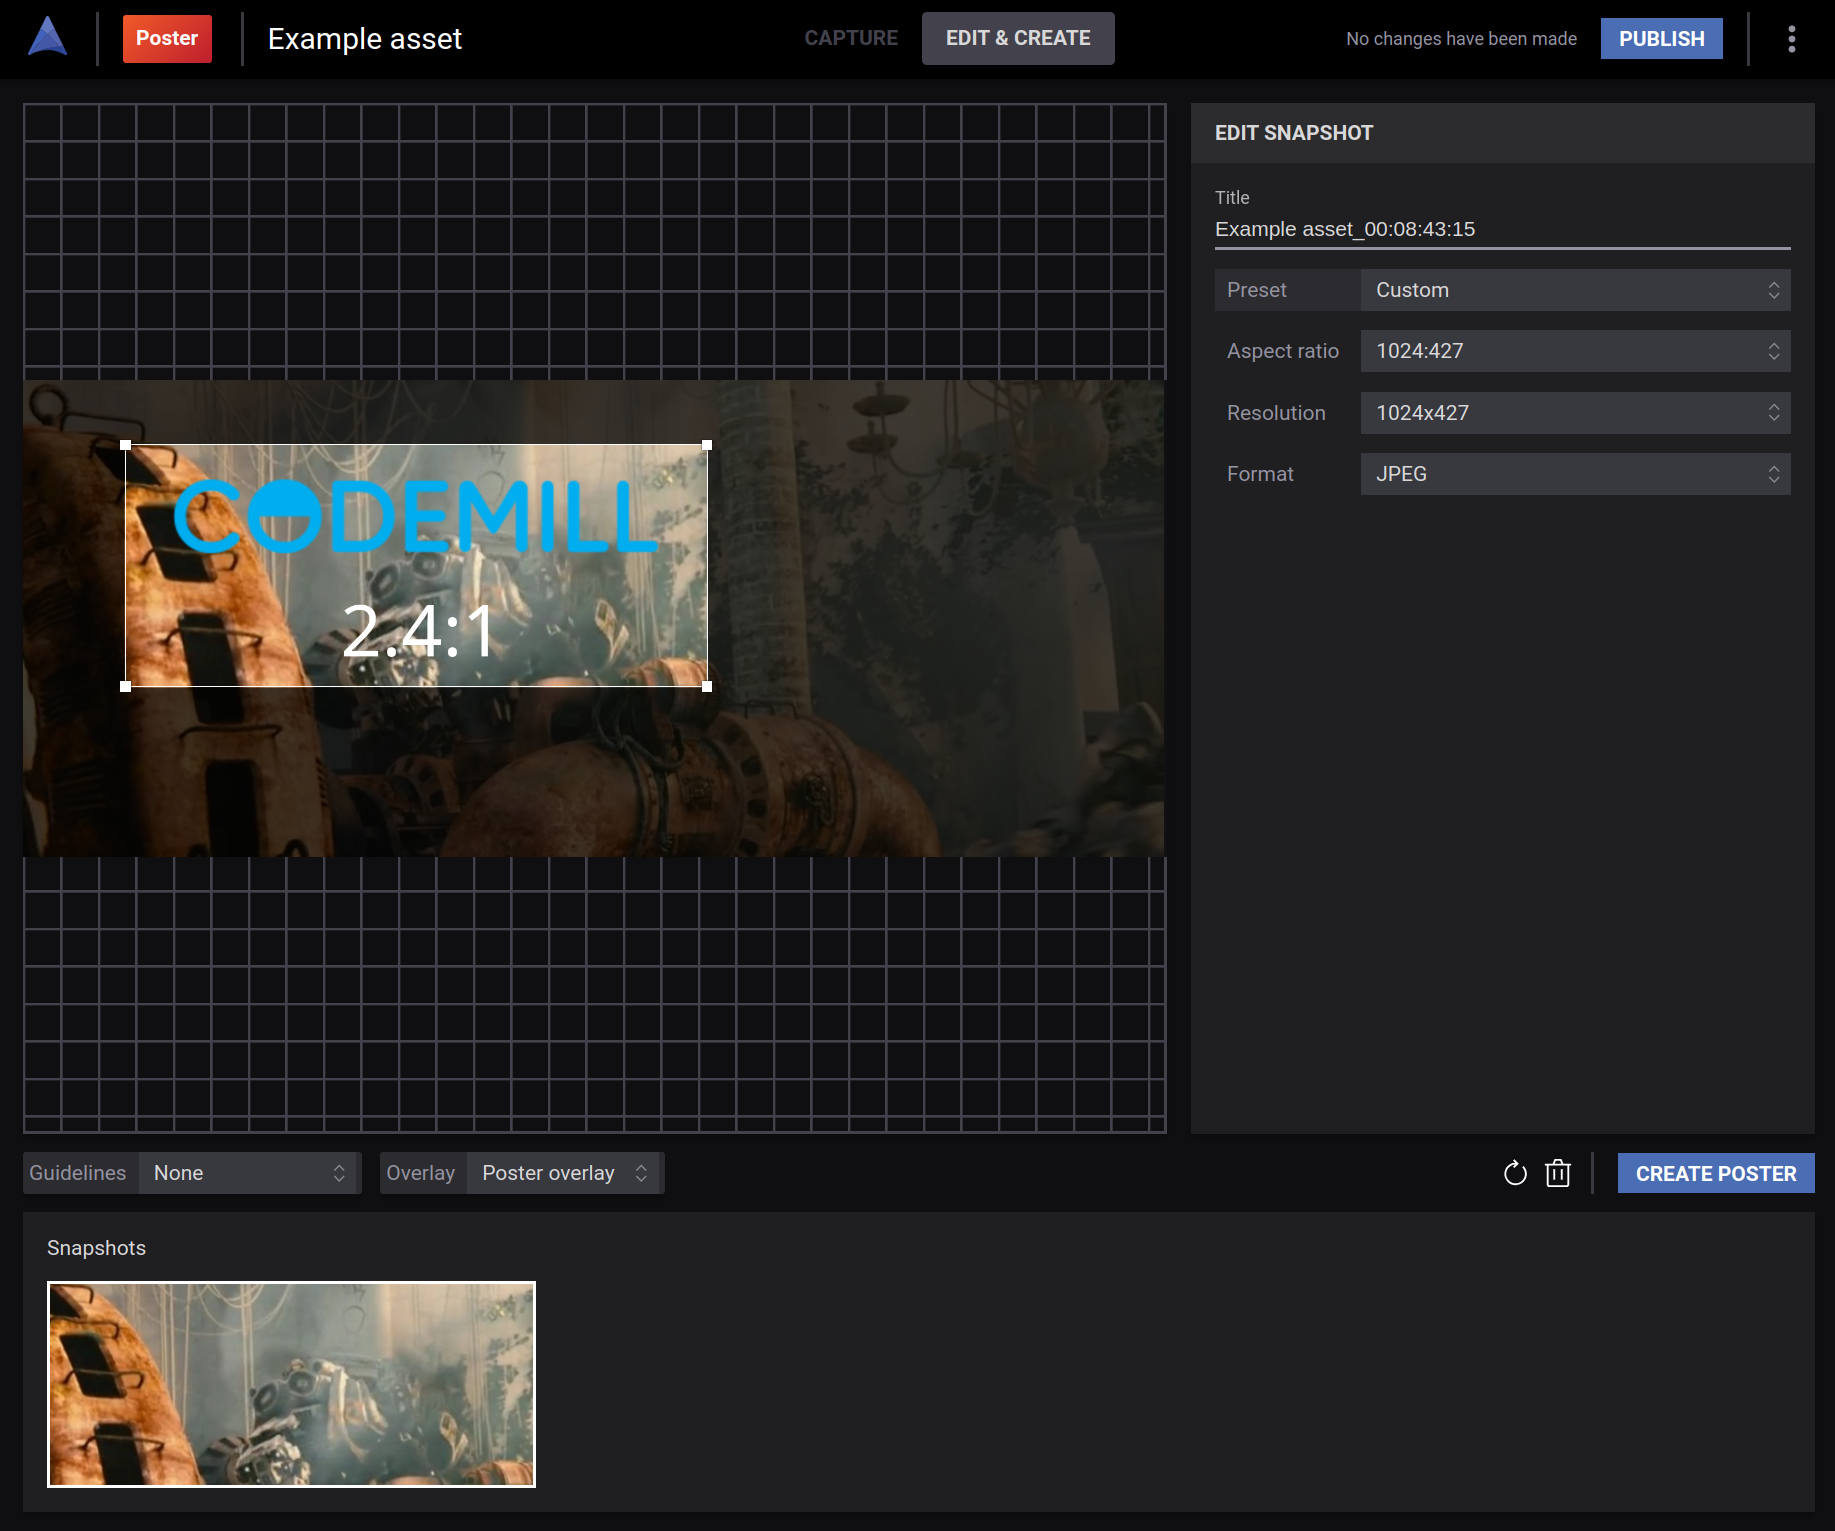Click the bottom-left crop handle
1835x1531 pixels.
125,686
